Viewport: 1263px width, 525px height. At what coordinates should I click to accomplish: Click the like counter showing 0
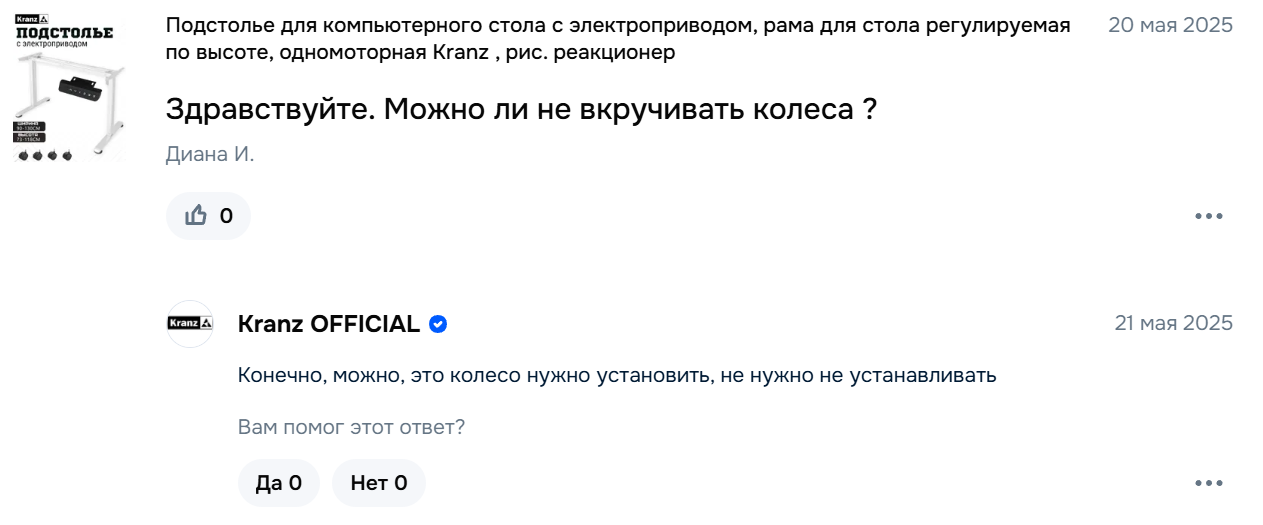click(x=226, y=216)
